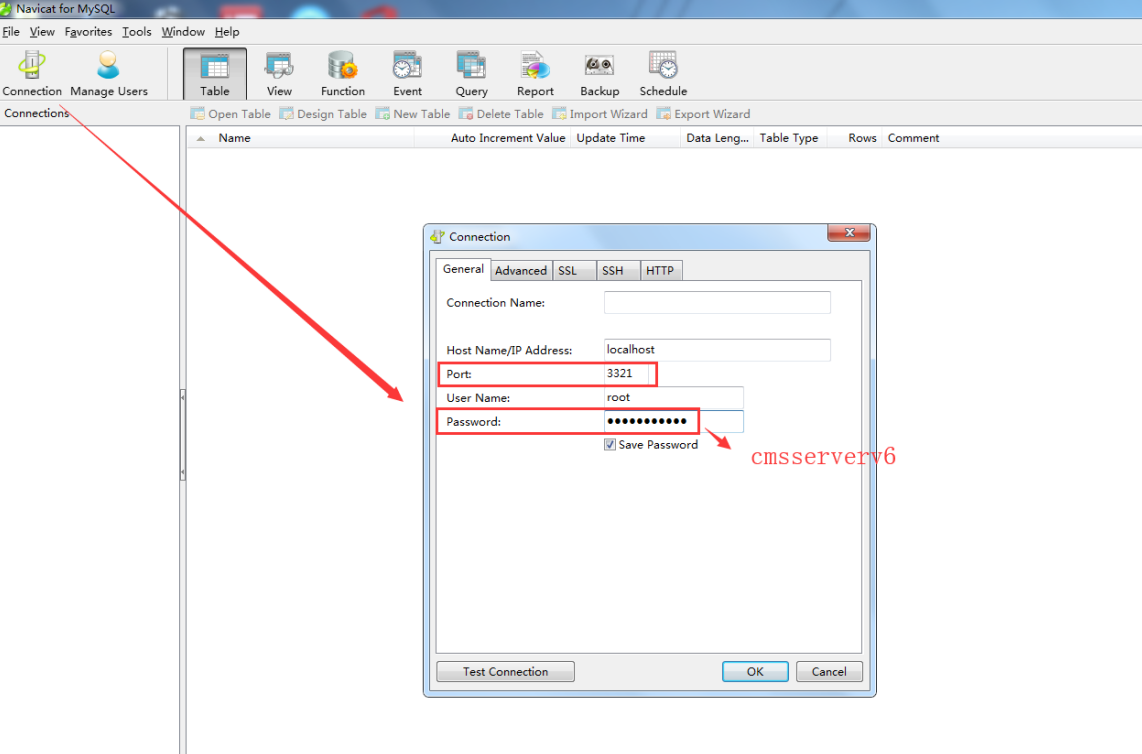Click the Data Length column header

(x=717, y=138)
